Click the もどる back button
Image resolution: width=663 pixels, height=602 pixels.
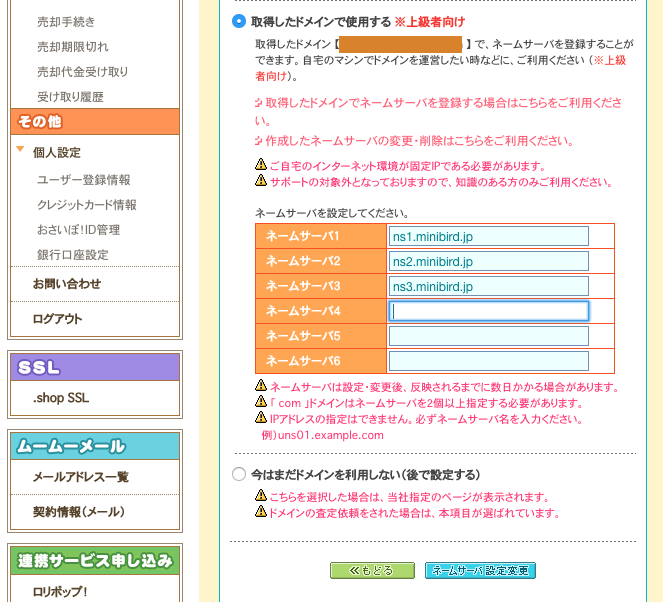372,570
